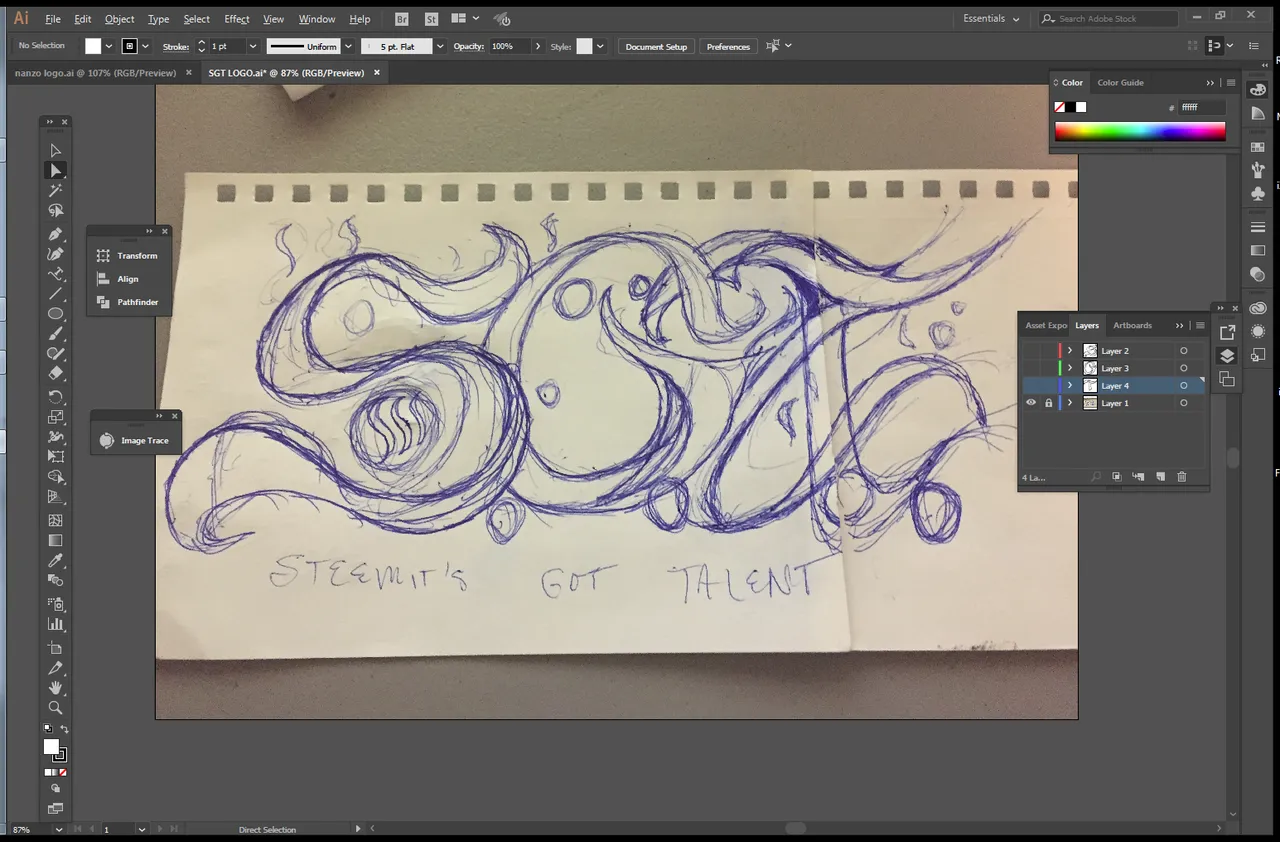The height and width of the screenshot is (842, 1280).
Task: Open the File menu
Action: click(x=53, y=19)
